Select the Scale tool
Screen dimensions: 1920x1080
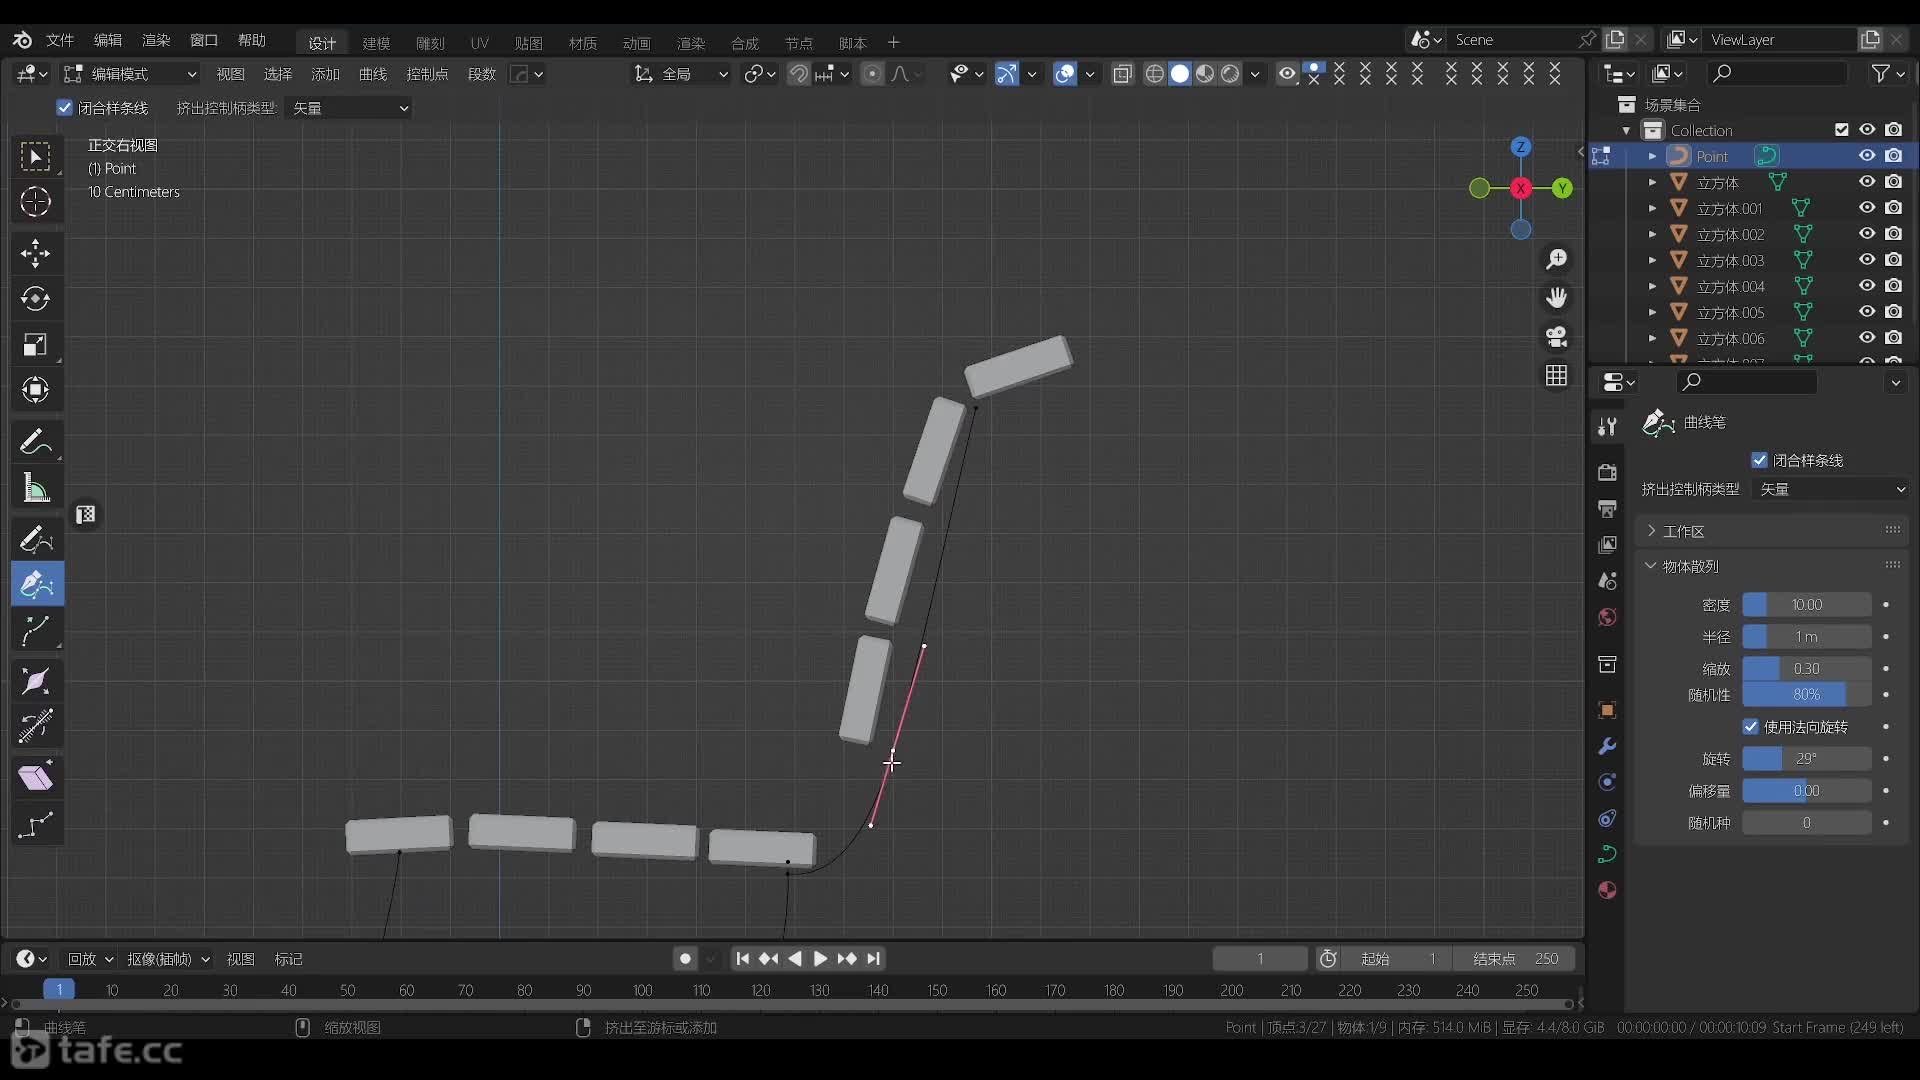pos(36,345)
